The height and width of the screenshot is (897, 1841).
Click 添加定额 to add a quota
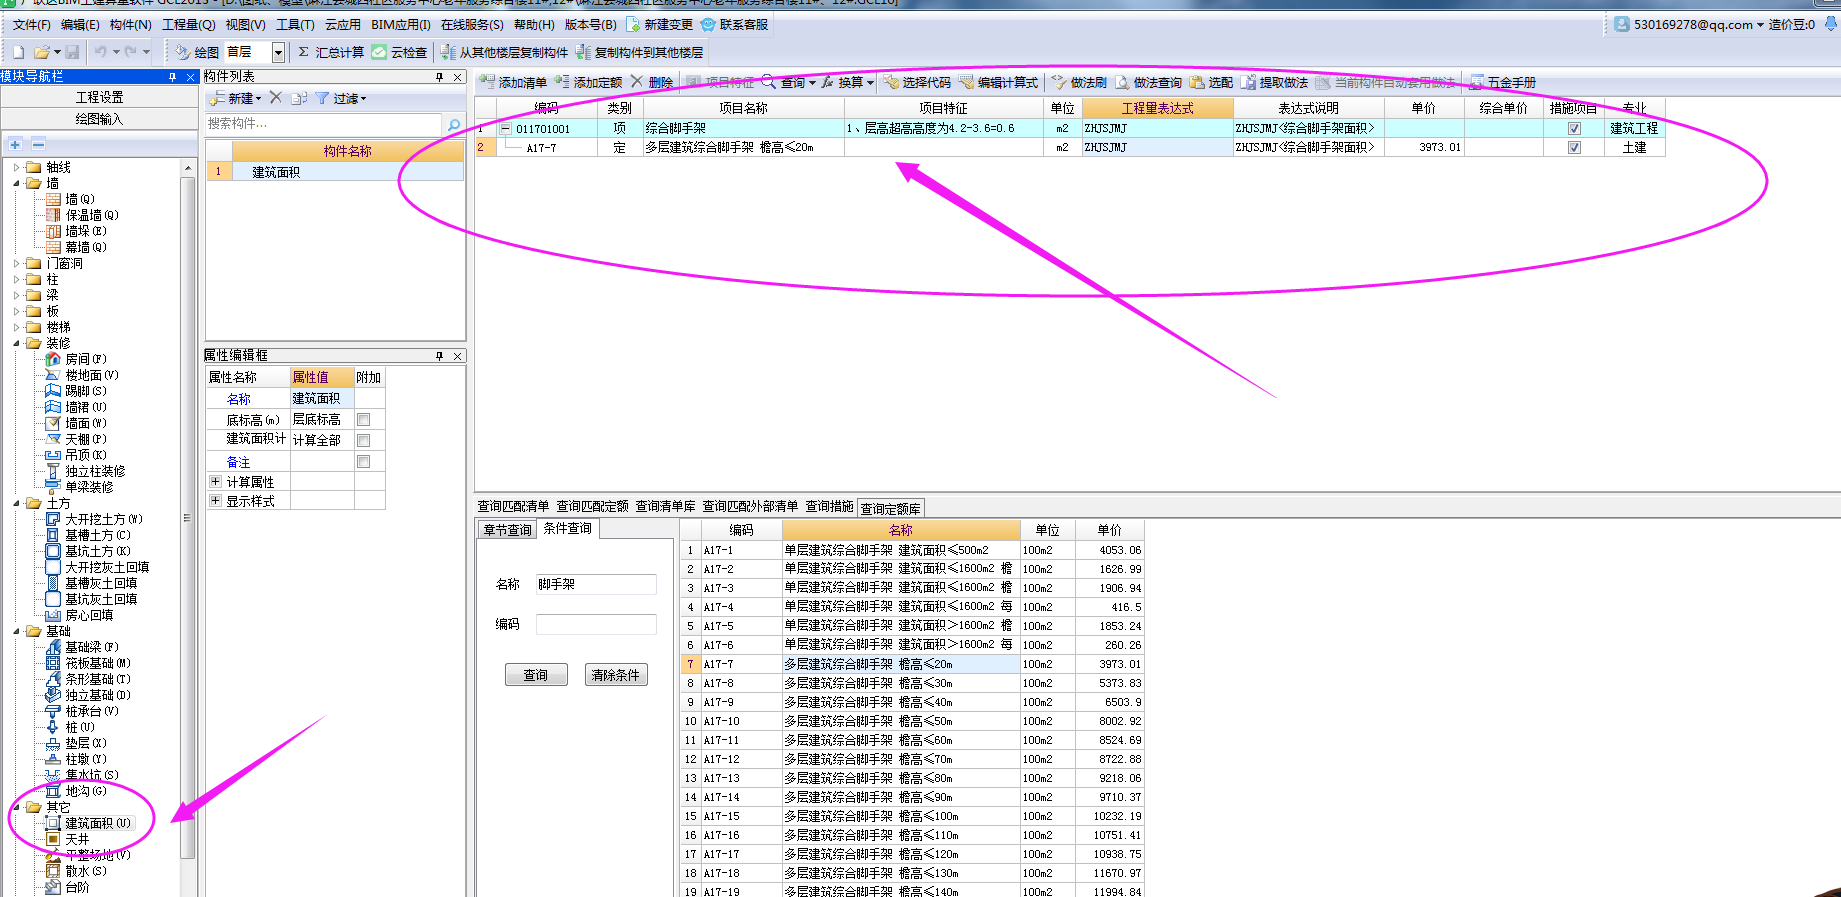(589, 82)
